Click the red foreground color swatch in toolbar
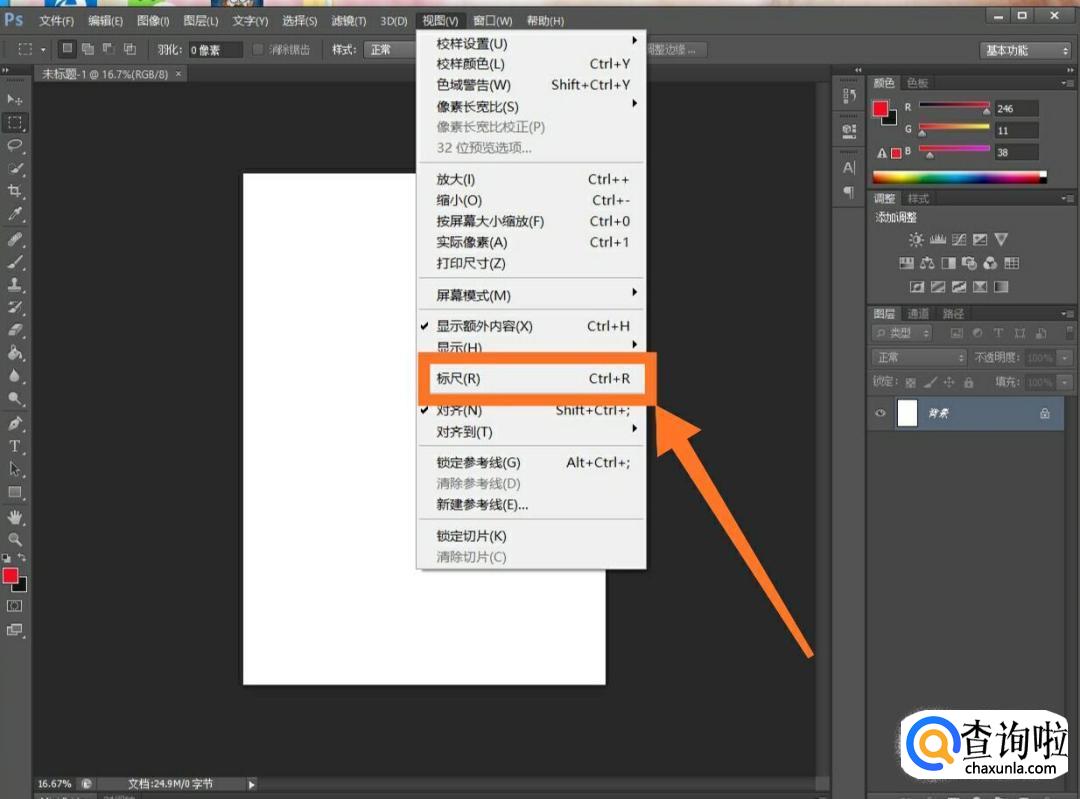This screenshot has width=1080, height=799. click(x=11, y=575)
